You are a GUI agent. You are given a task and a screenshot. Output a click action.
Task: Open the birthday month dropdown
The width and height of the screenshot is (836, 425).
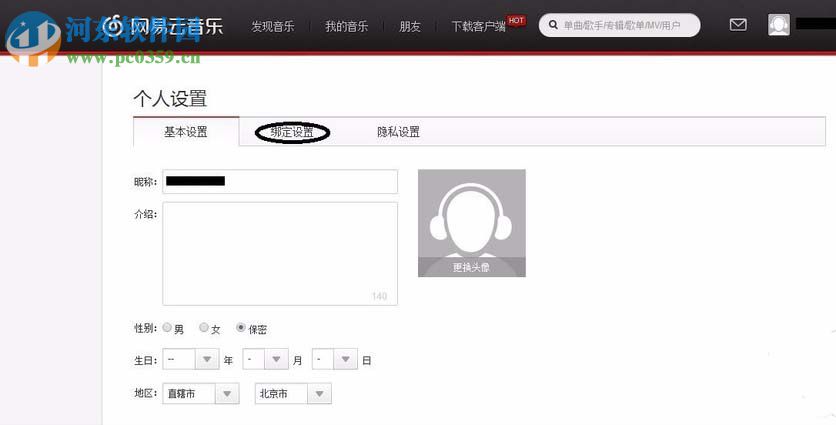[x=266, y=359]
